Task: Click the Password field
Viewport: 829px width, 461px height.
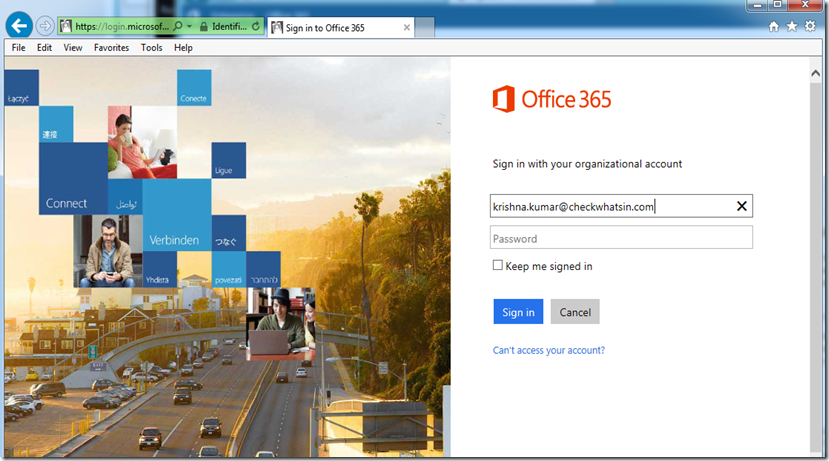Action: click(621, 237)
